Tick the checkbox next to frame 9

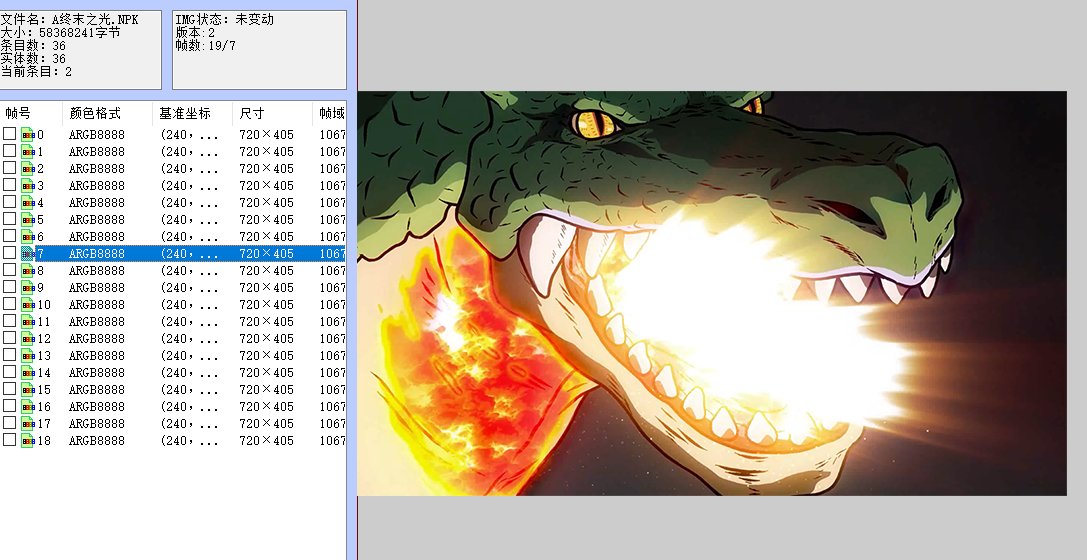9,287
